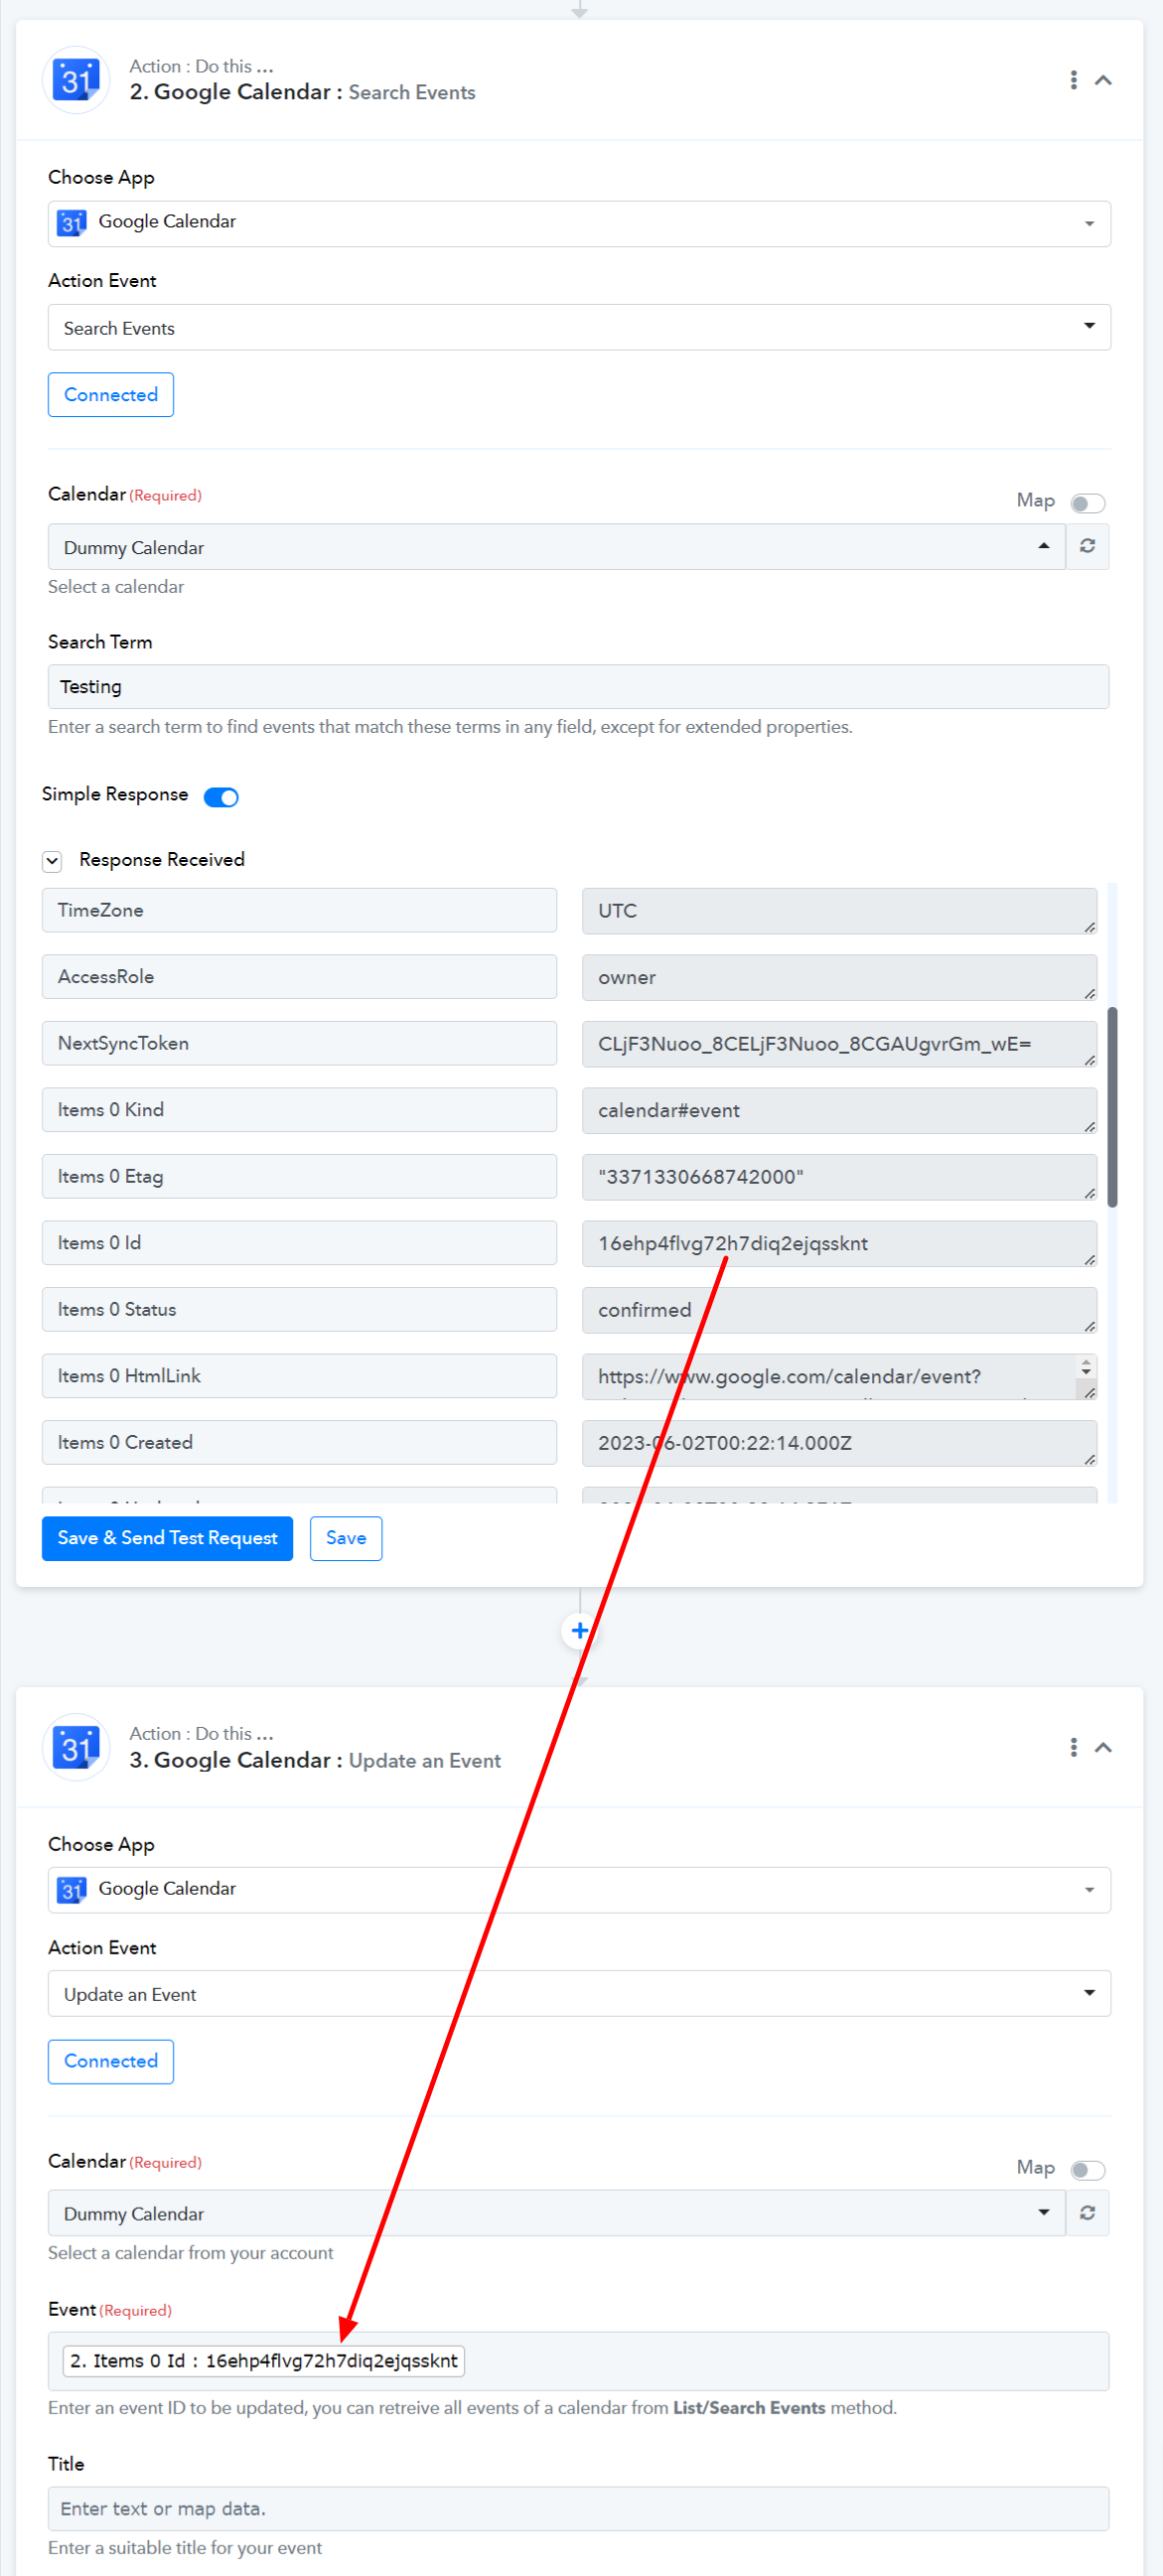The width and height of the screenshot is (1163, 2576).
Task: Collapse the Response Received section
Action: (52, 860)
